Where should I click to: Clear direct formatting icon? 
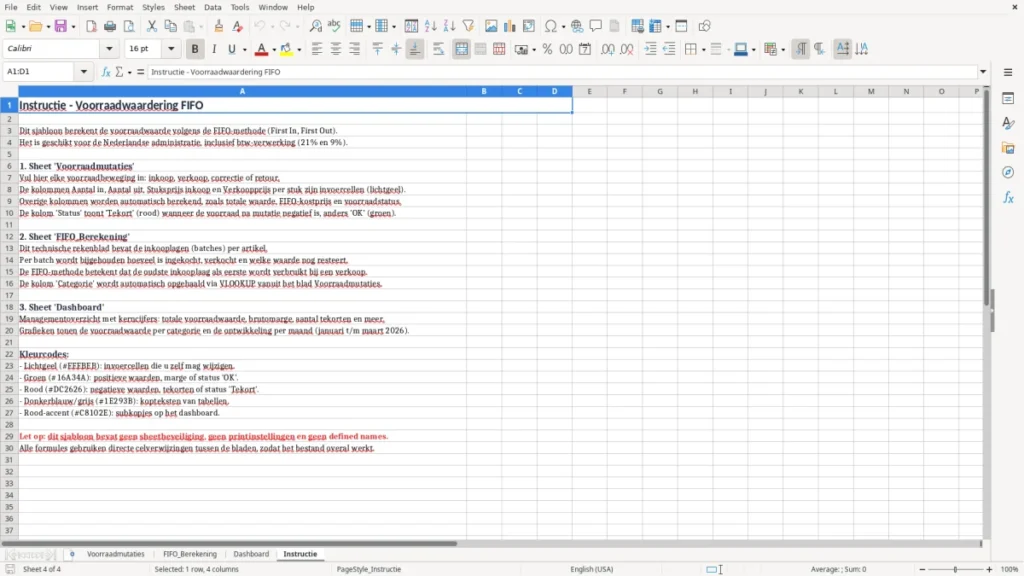point(238,26)
